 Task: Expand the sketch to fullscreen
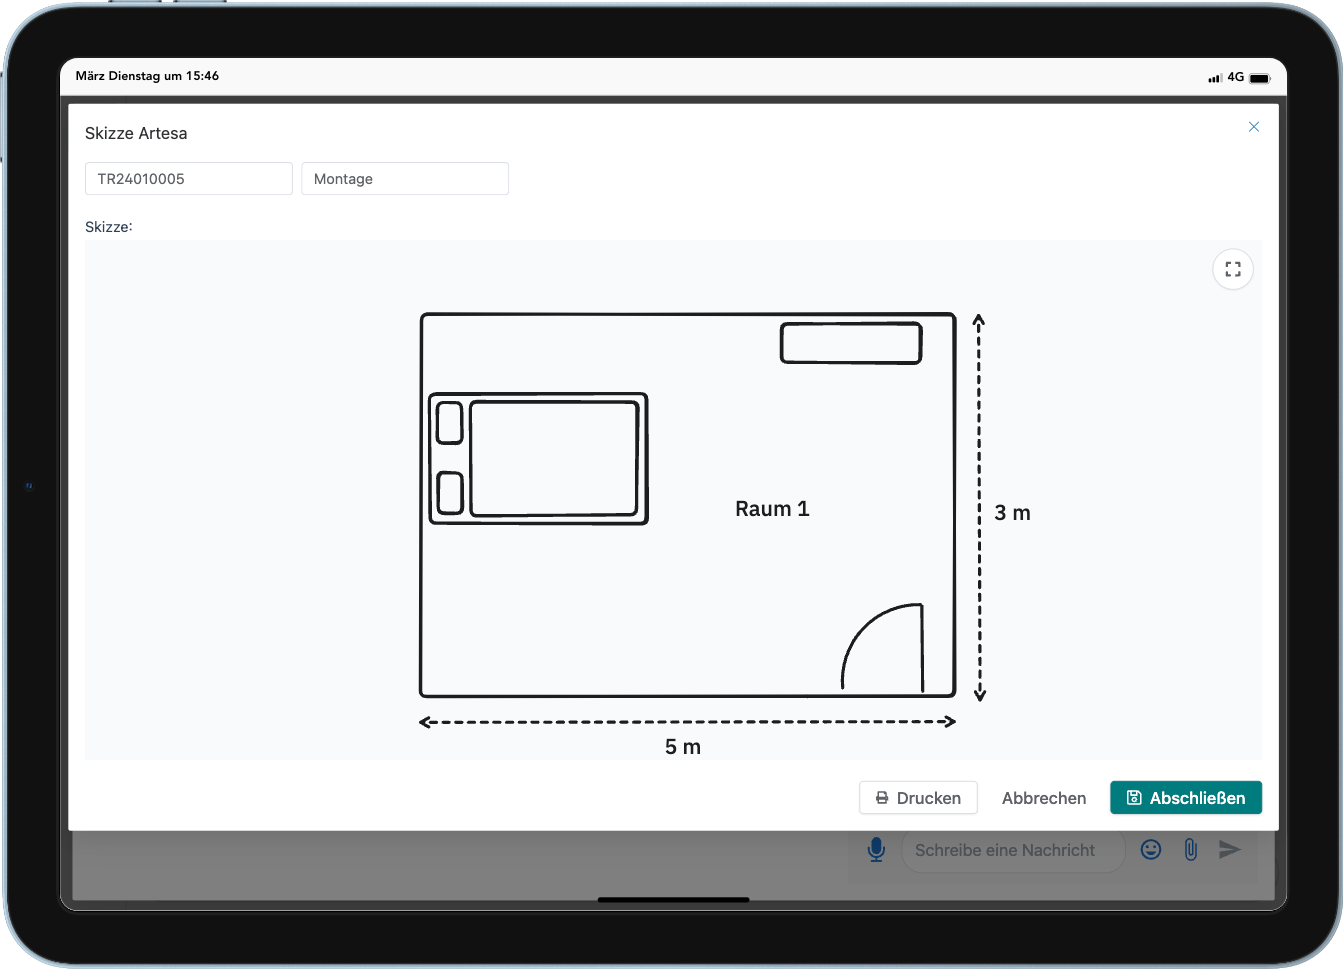coord(1232,269)
